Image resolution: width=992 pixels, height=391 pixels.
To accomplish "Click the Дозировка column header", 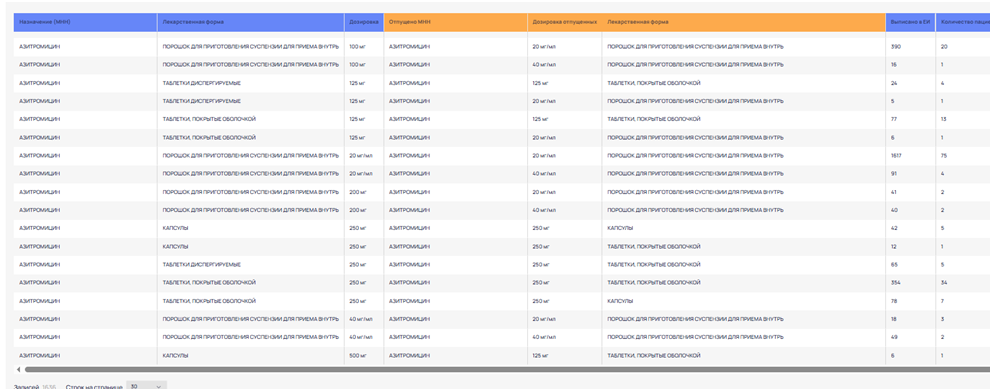I will tap(364, 22).
